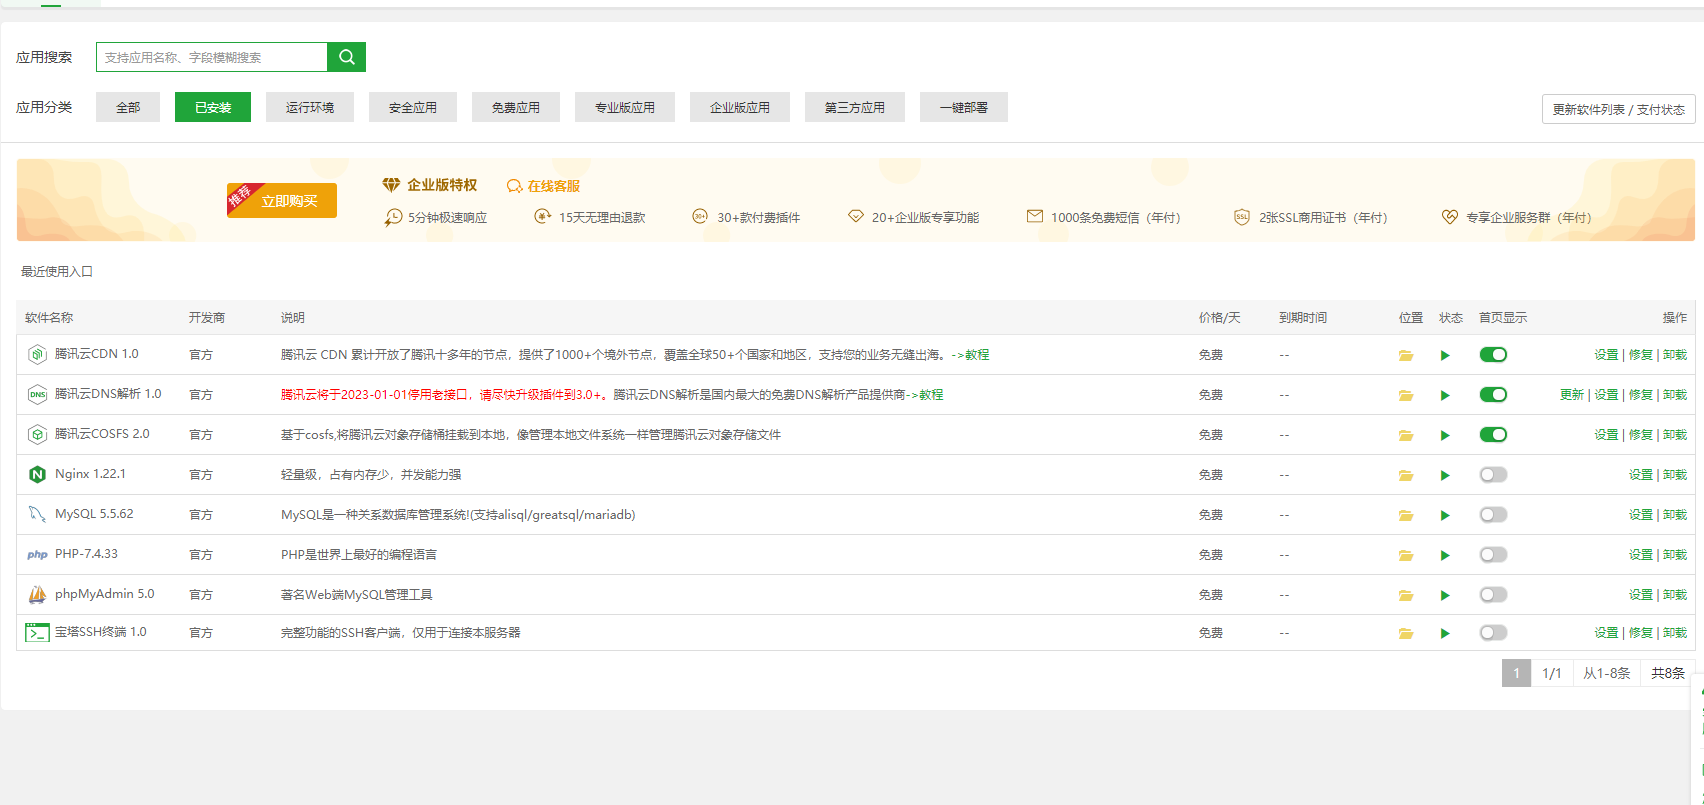
Task: Open 在线客服 link
Action: click(543, 186)
